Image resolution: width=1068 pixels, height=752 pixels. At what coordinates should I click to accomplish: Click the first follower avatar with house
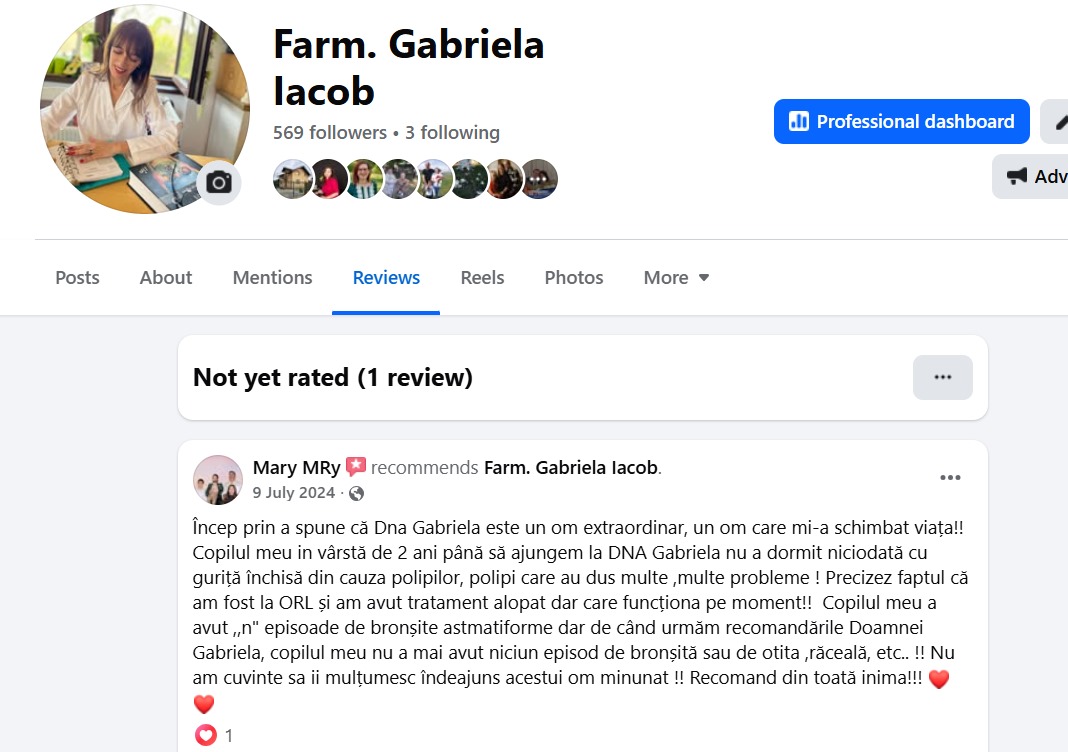[293, 179]
